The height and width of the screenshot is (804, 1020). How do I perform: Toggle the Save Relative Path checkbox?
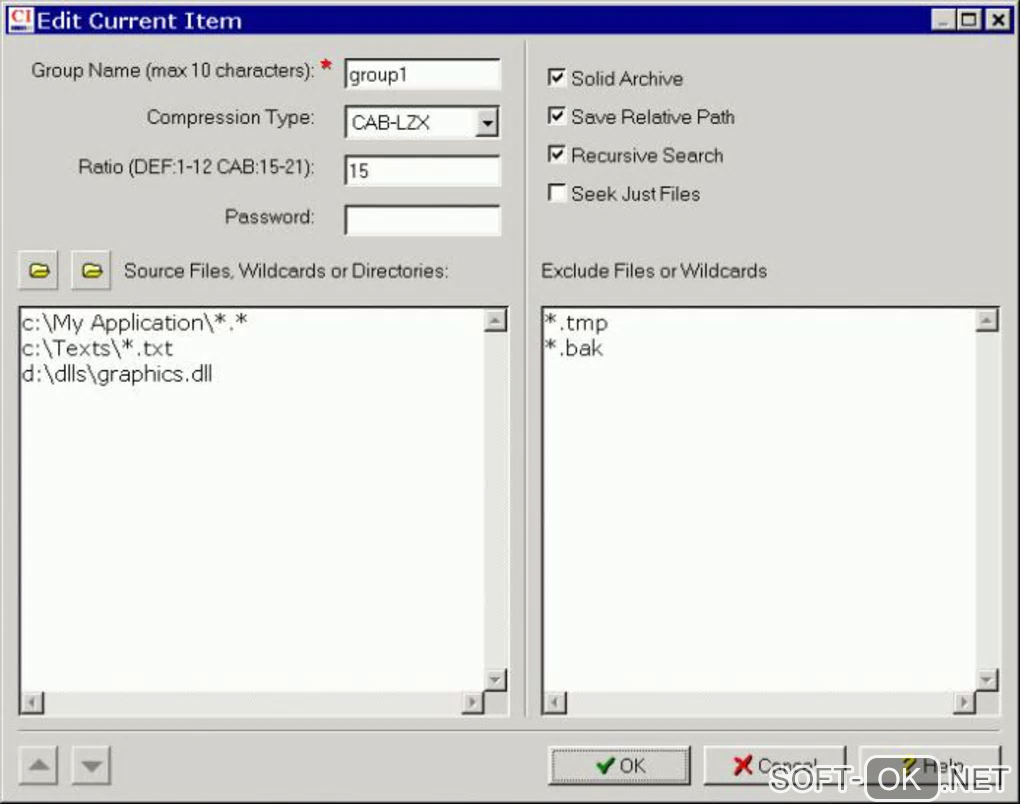coord(556,116)
